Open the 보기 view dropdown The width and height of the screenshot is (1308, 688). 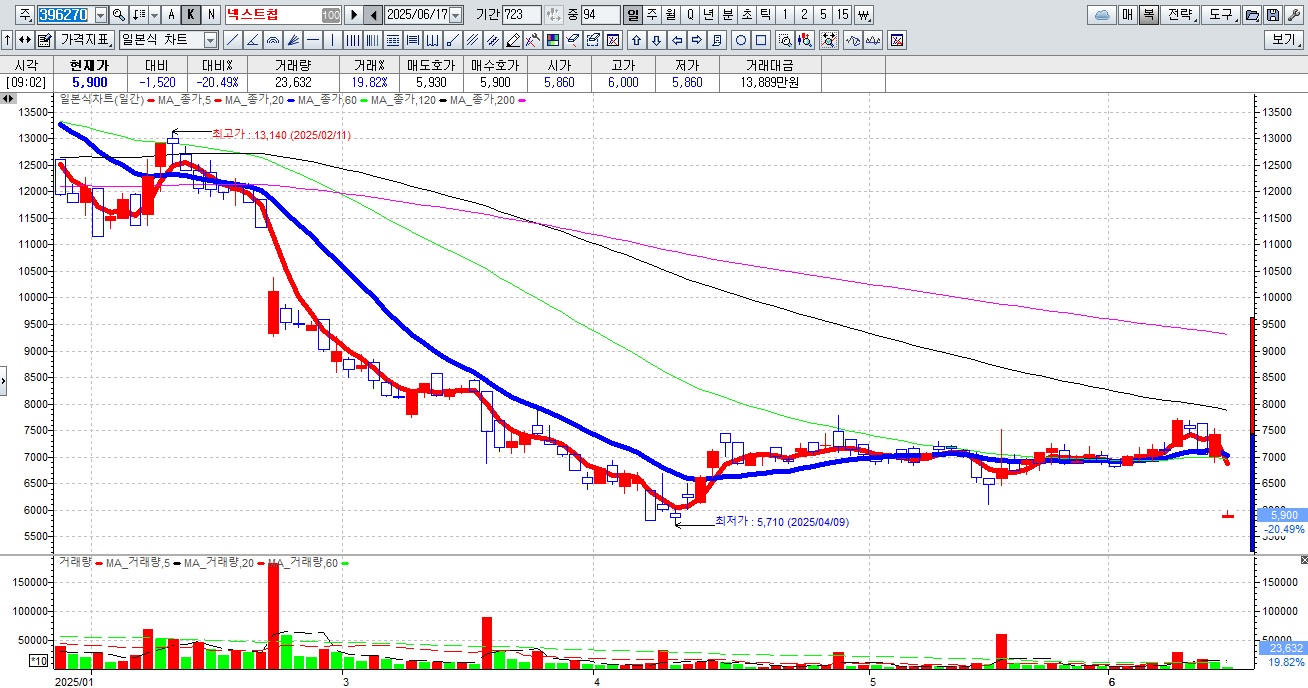coord(1285,40)
